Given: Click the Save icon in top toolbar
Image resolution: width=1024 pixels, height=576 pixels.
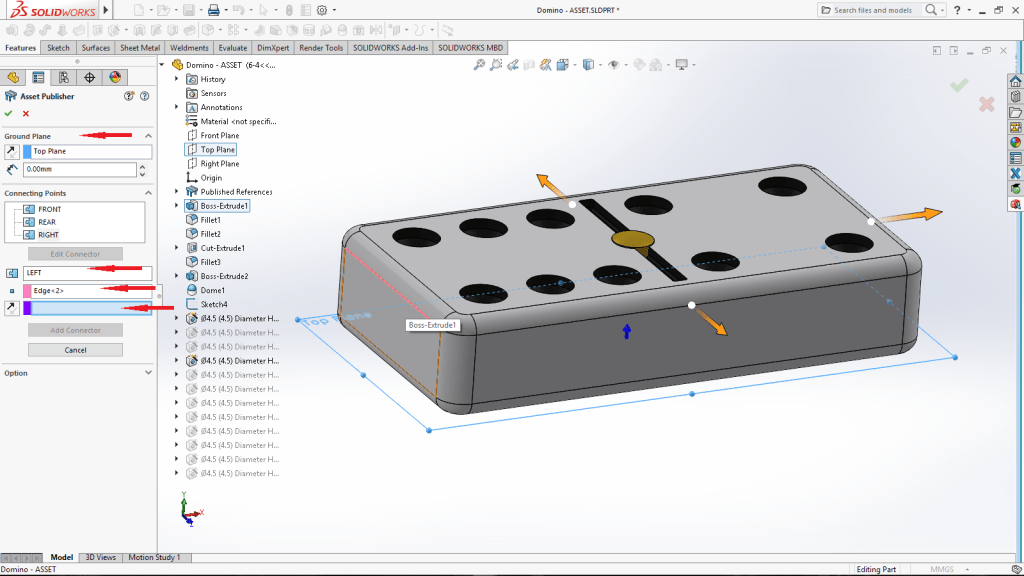Looking at the screenshot, I should pyautogui.click(x=188, y=10).
